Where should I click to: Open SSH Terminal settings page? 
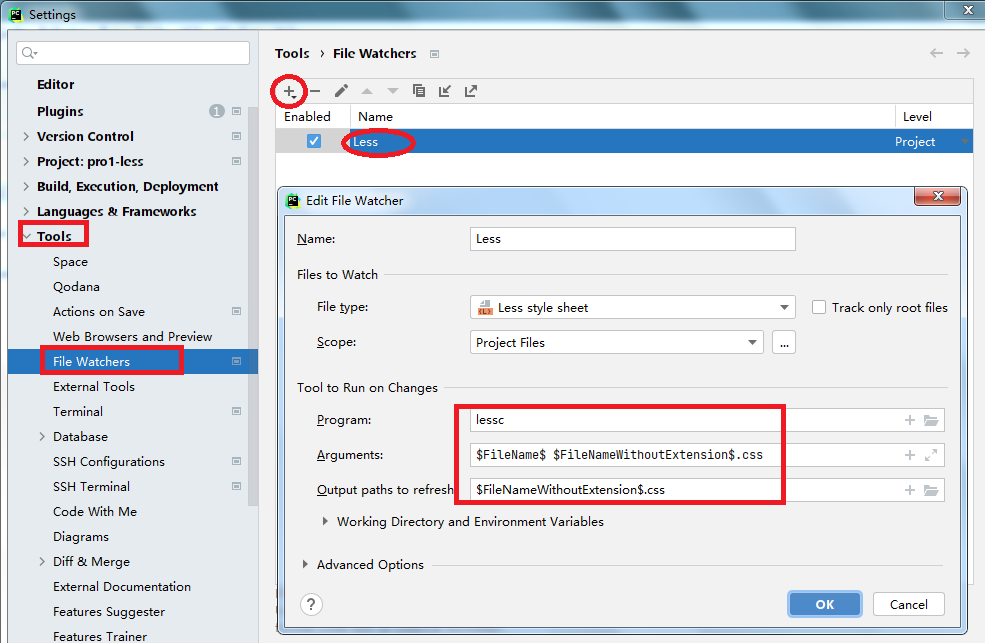[x=91, y=487]
